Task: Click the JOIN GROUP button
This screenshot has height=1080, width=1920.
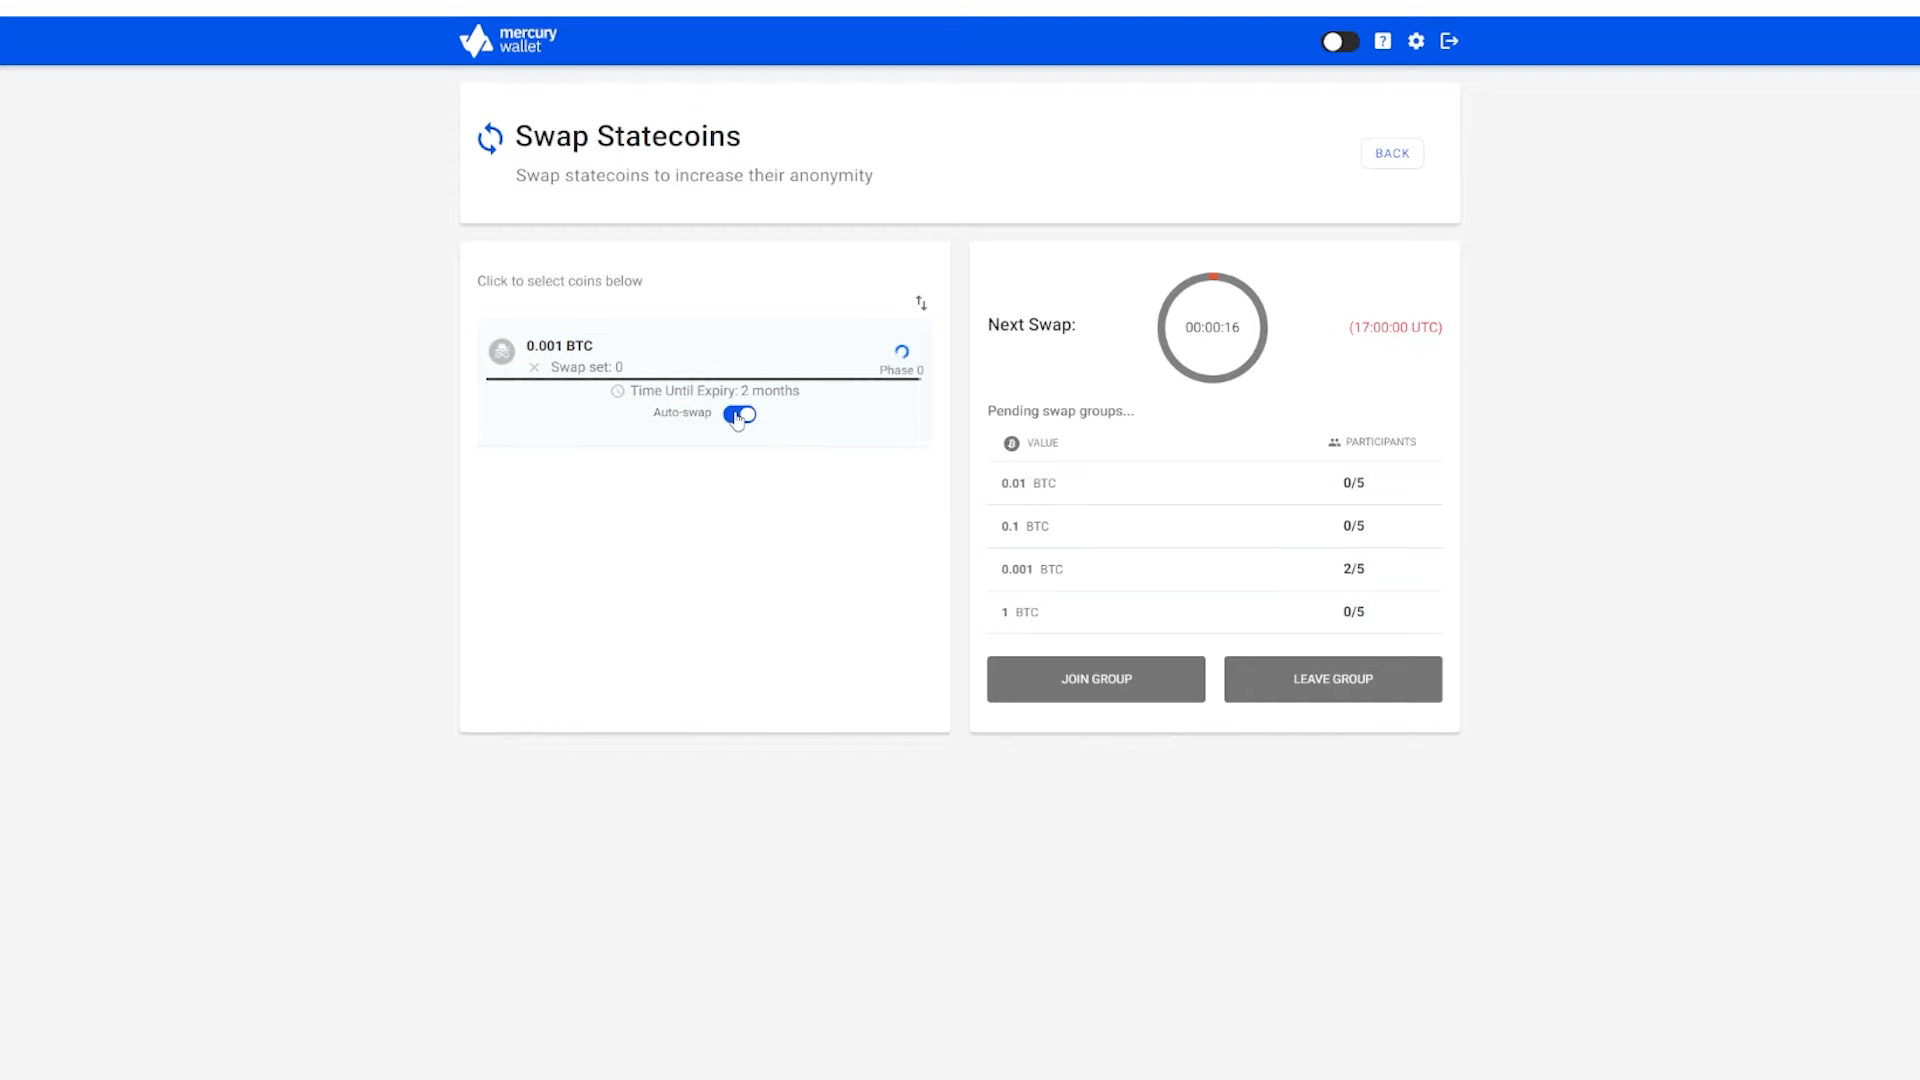Action: click(x=1096, y=679)
